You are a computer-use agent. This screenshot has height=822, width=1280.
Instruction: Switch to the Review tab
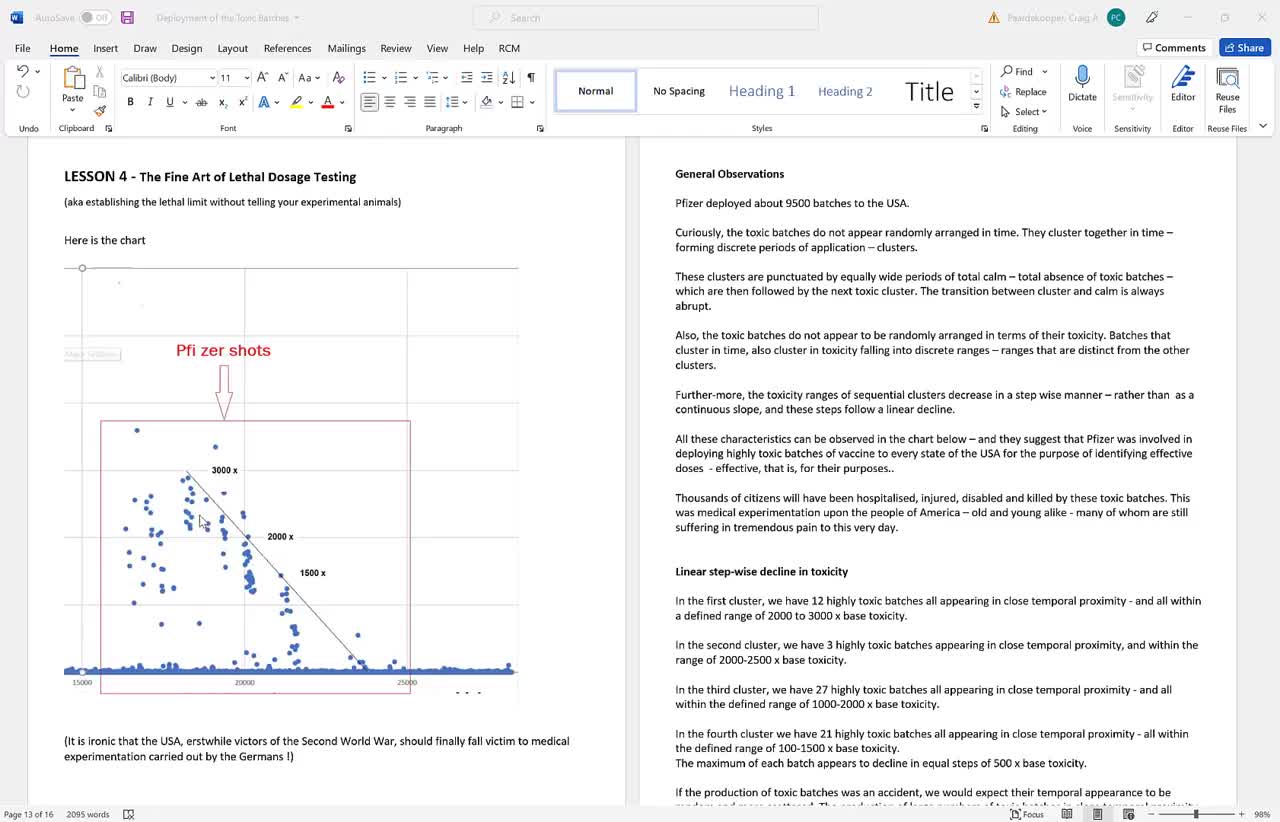pos(396,48)
